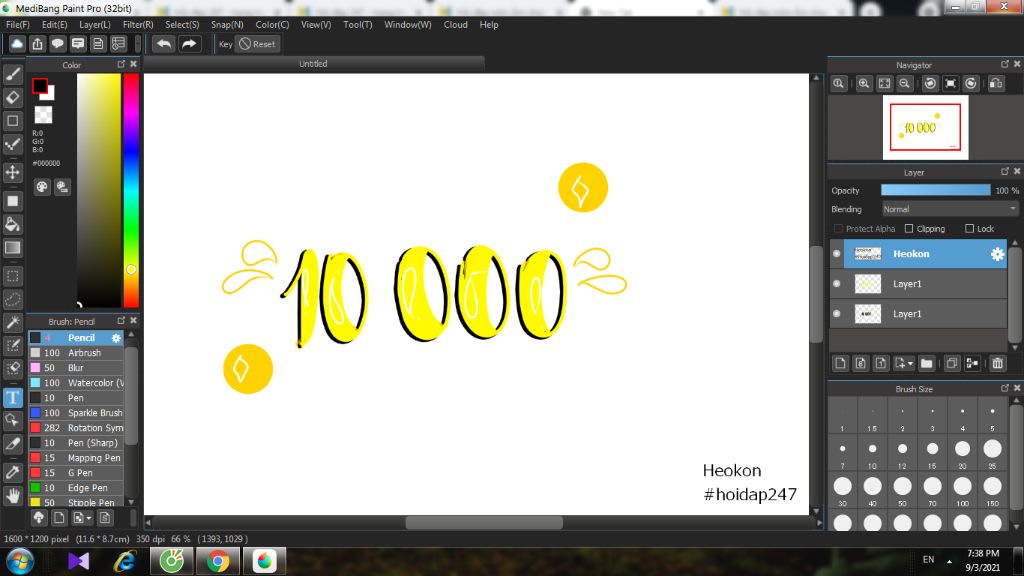Viewport: 1024px width, 576px height.
Task: Click the cloud icon in top toolbar
Action: point(17,44)
